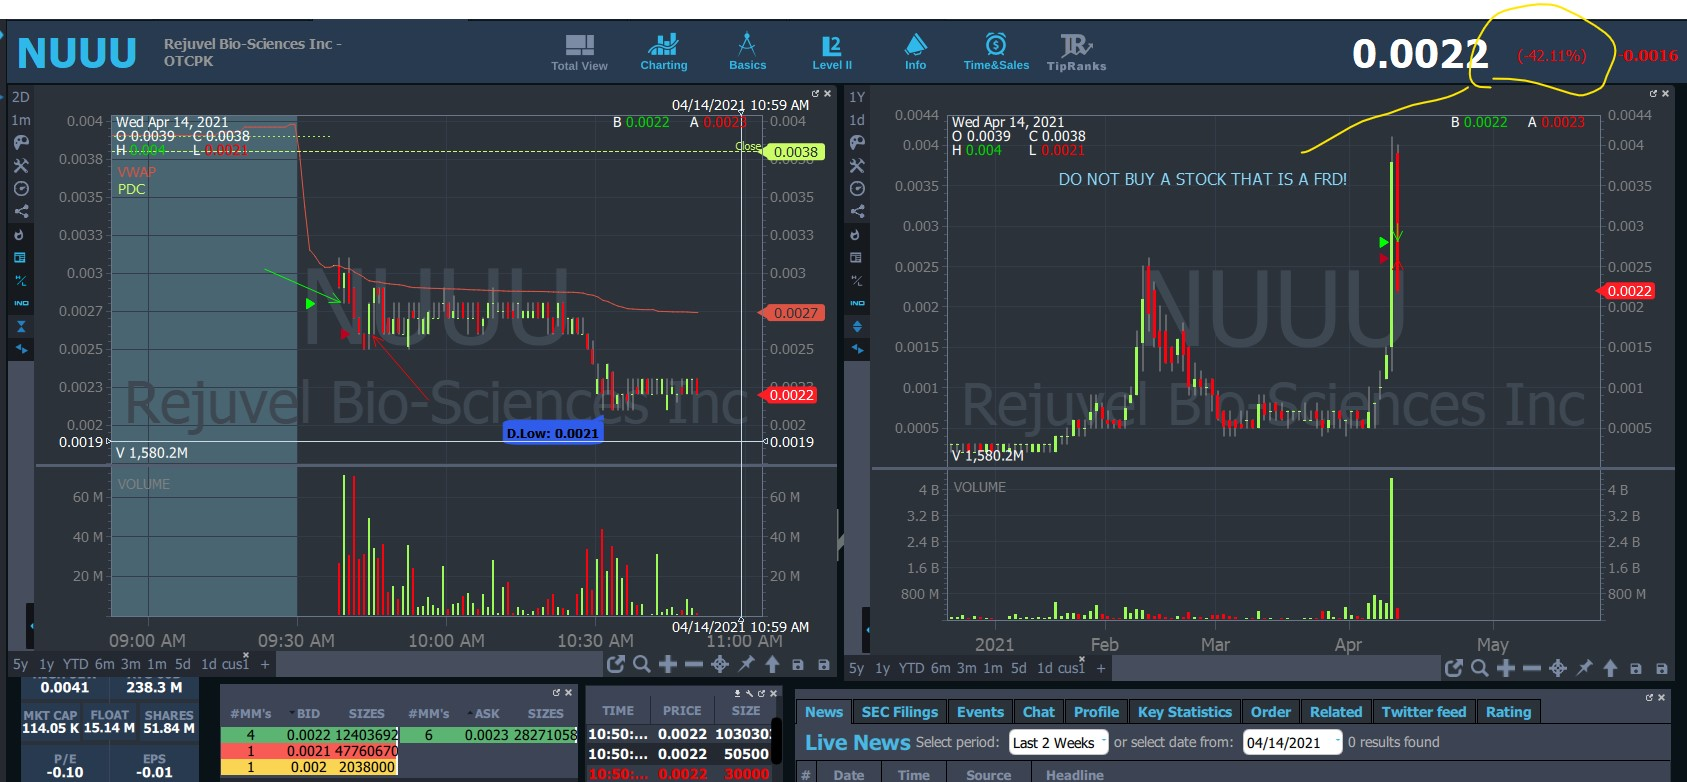Viewport: 1687px width, 782px height.
Task: Toggle the VWAP study label on the intraday chart
Action: [136, 172]
